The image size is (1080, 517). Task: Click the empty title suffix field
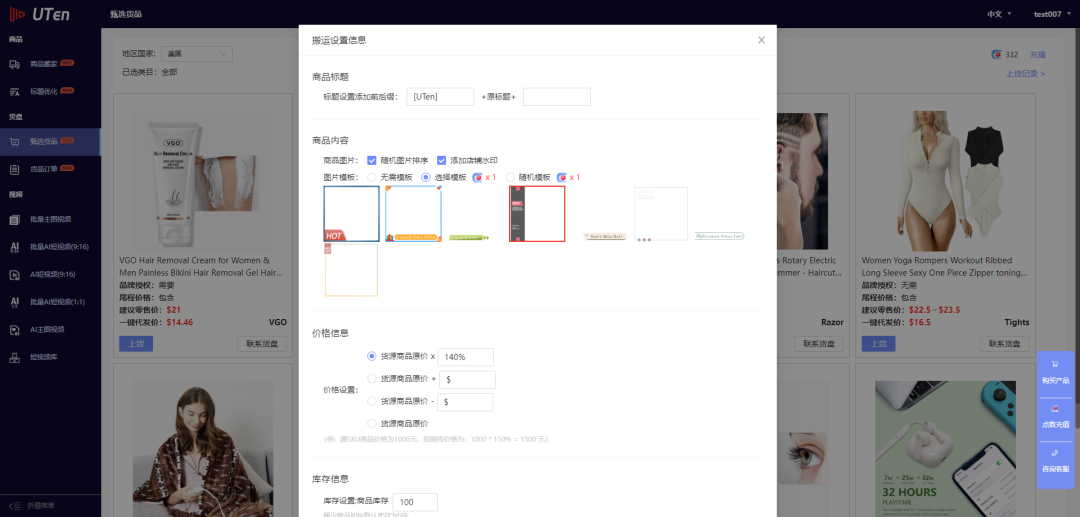(557, 97)
